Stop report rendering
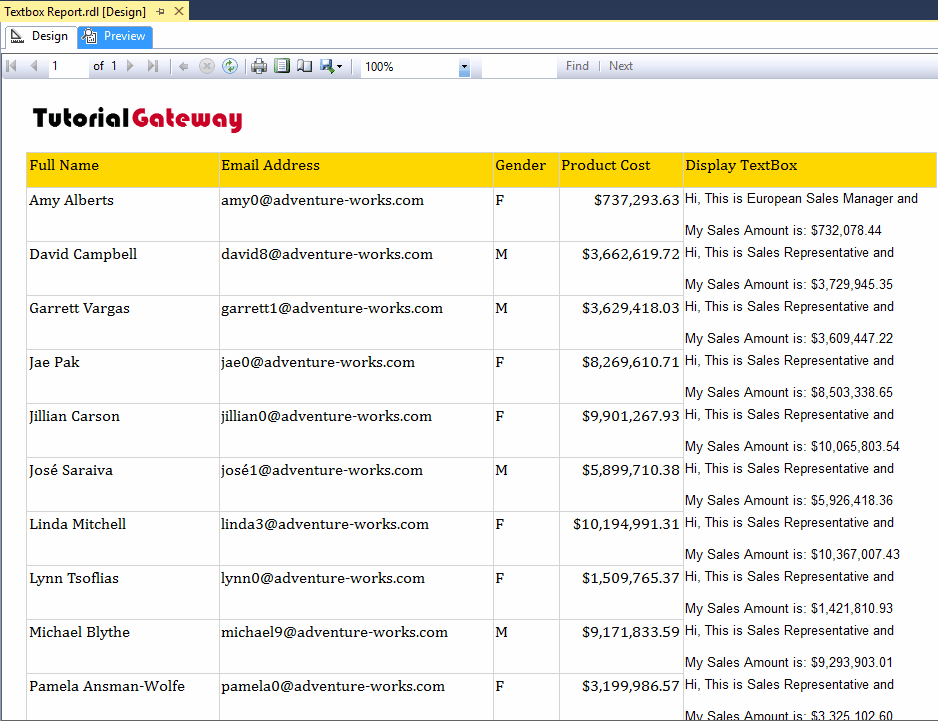This screenshot has width=938, height=721. (x=207, y=66)
